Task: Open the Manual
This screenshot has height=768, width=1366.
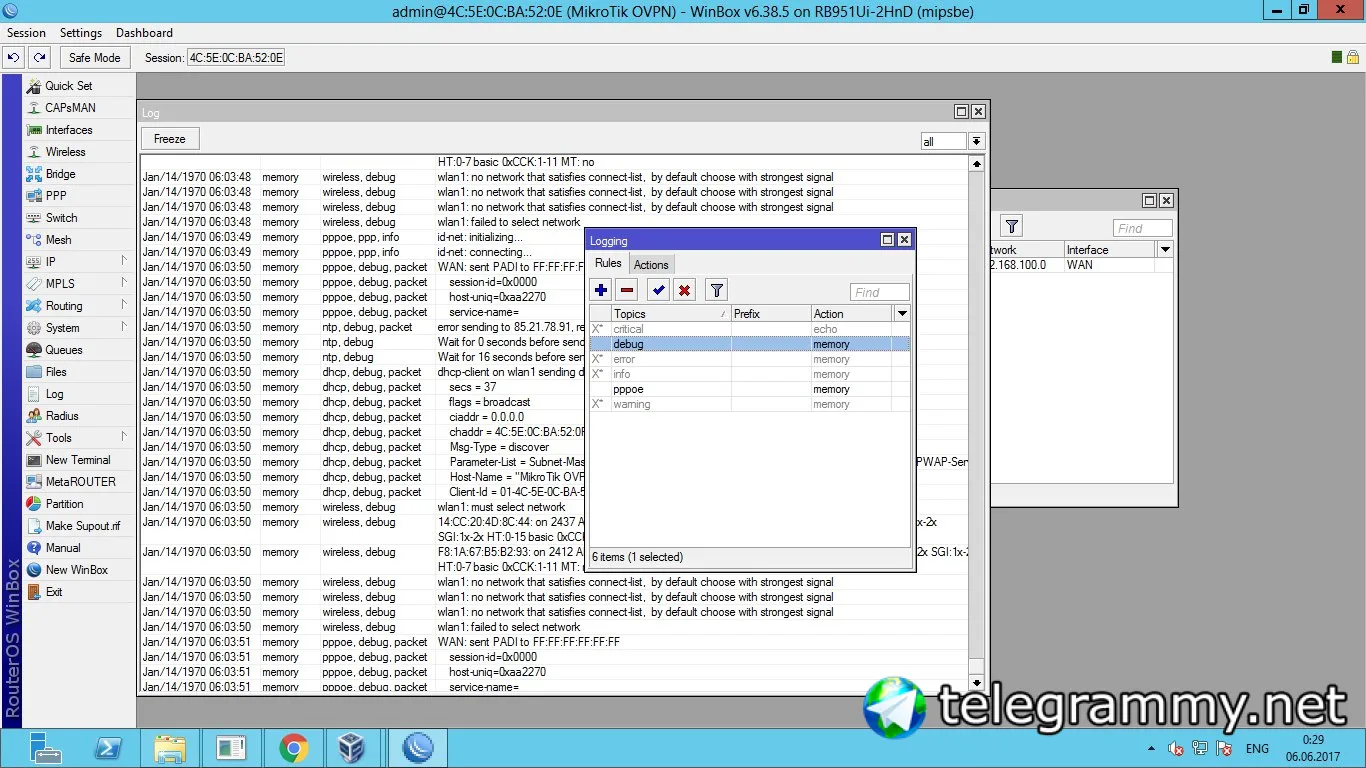Action: click(63, 548)
